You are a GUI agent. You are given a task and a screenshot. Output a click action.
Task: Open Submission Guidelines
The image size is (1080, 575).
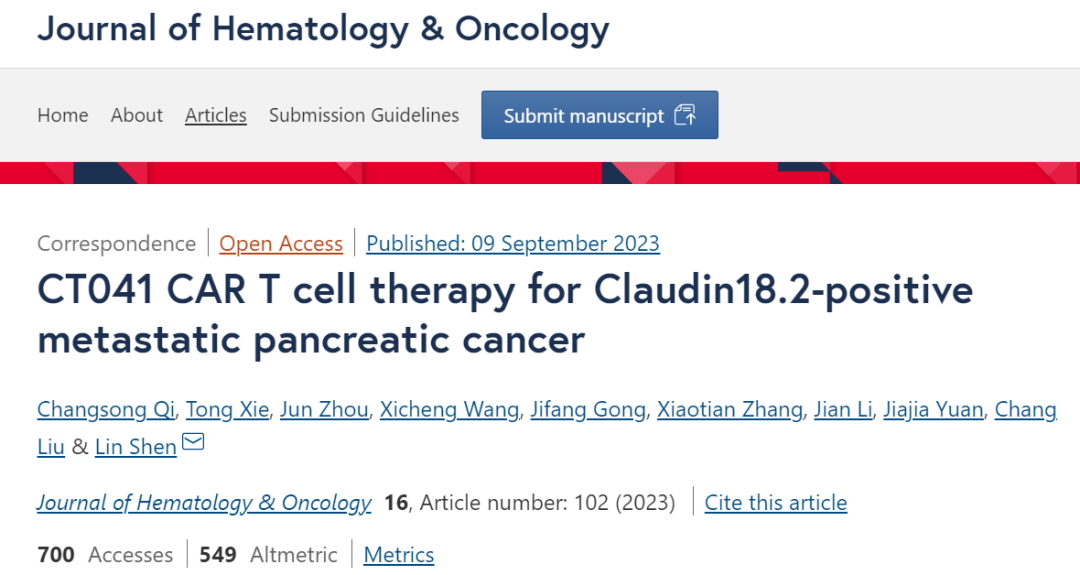pyautogui.click(x=364, y=115)
